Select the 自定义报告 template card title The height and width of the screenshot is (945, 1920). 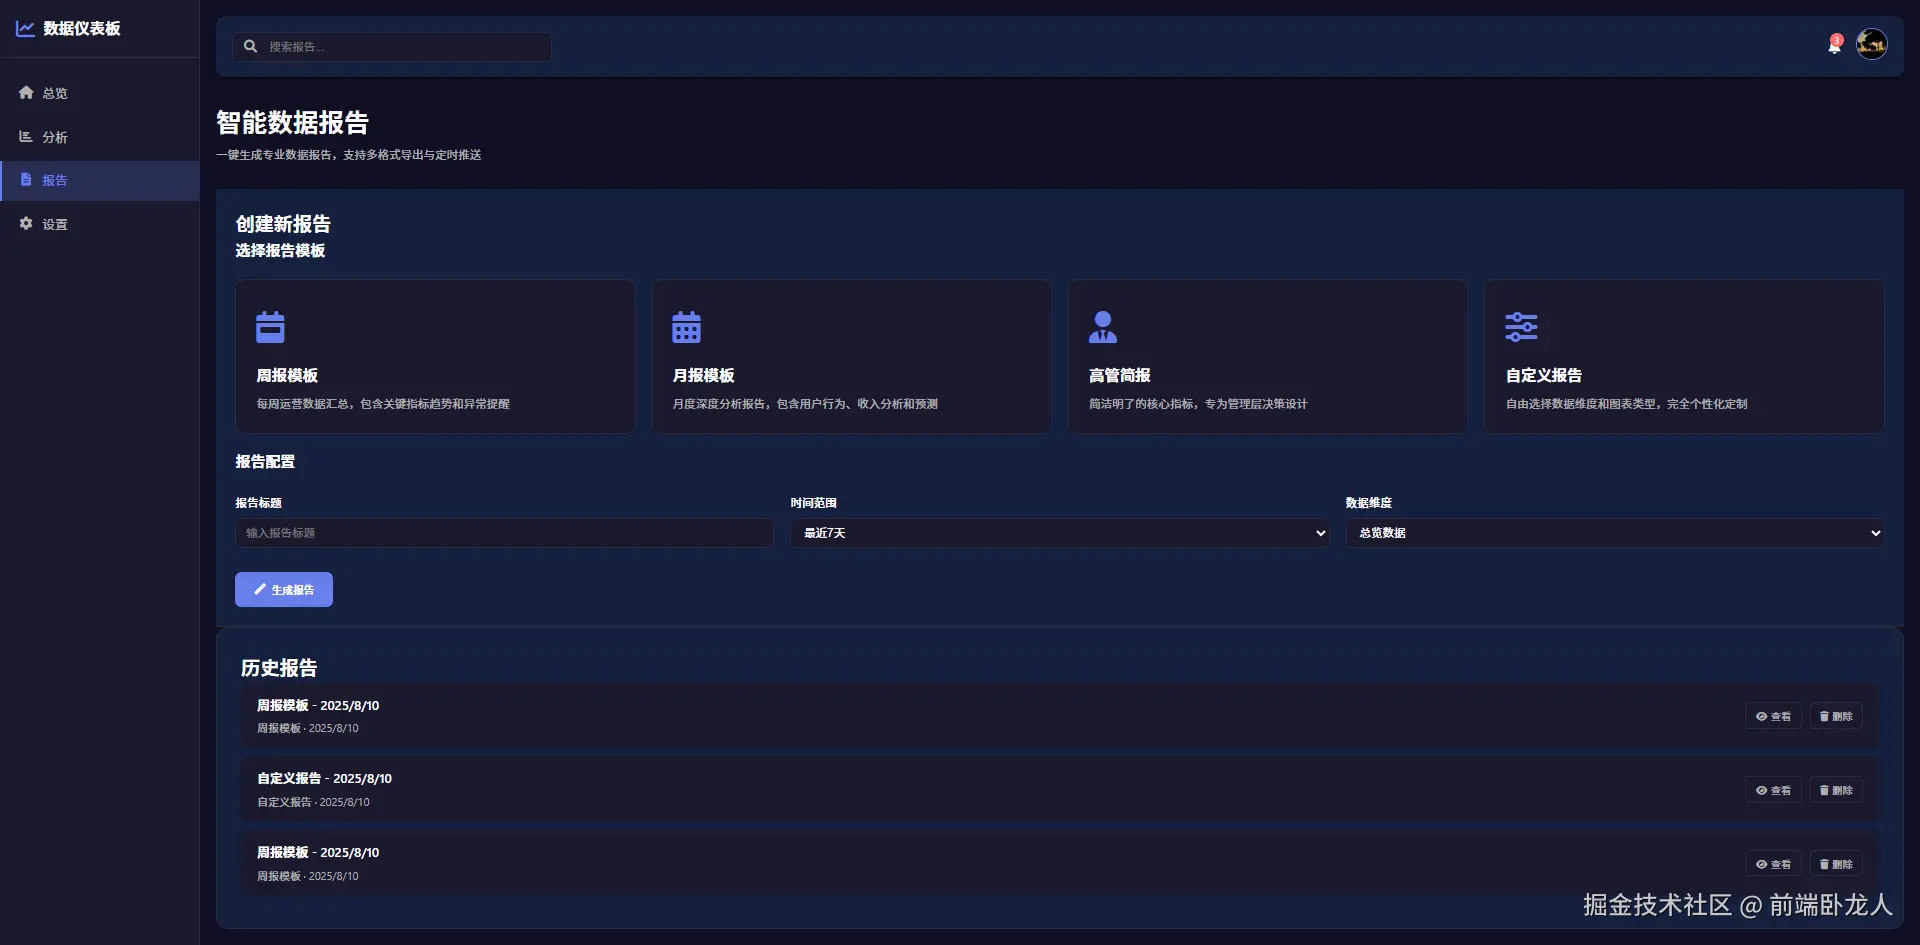[1544, 375]
